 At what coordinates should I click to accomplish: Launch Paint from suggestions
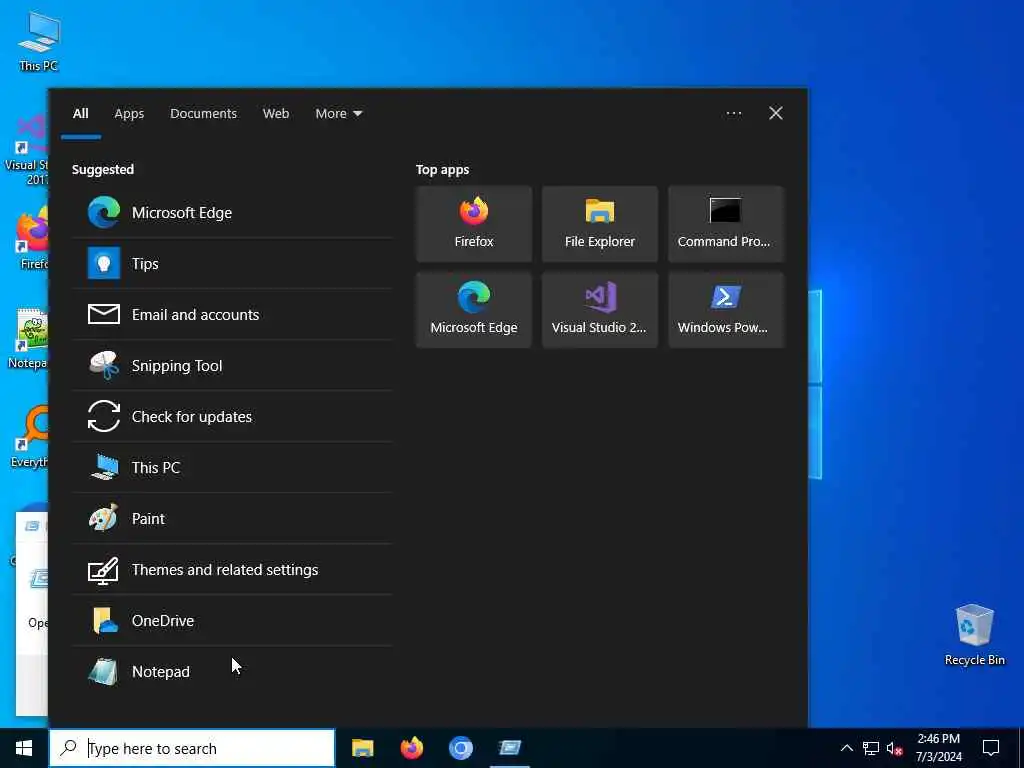click(232, 519)
